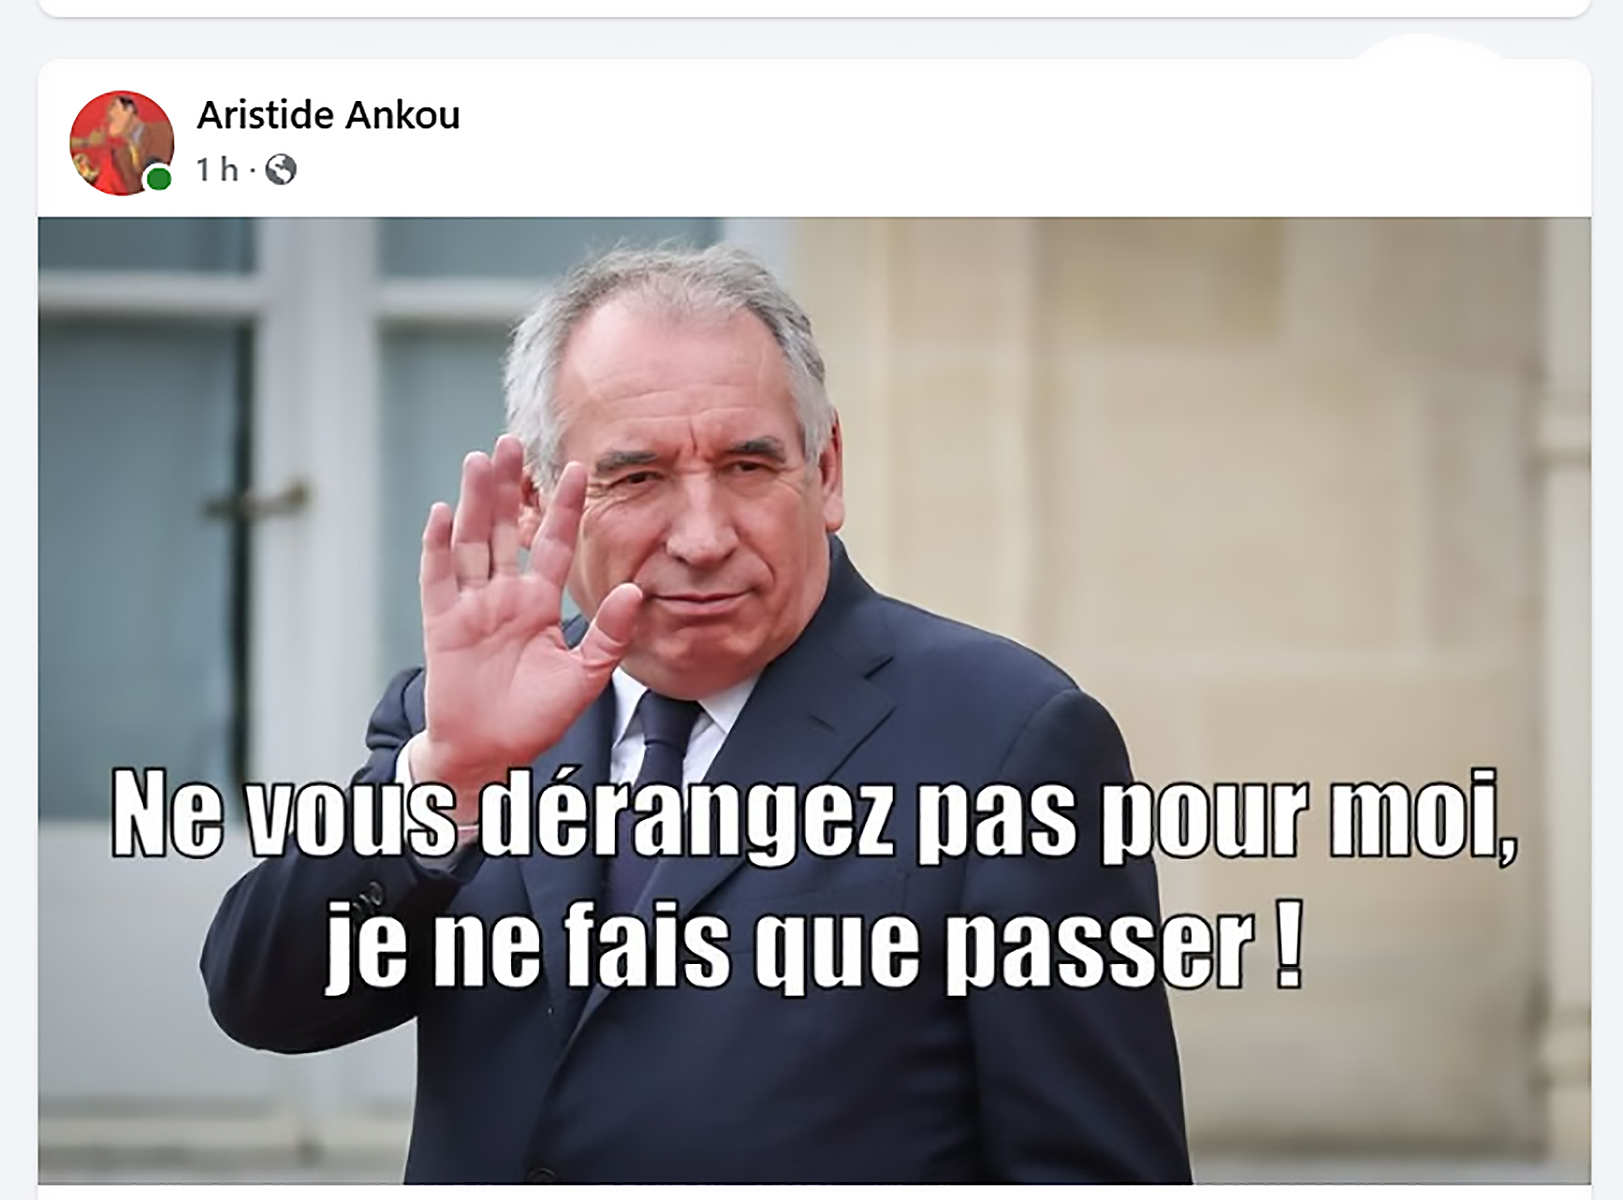The width and height of the screenshot is (1623, 1200).
Task: Open the meme image of the waving man
Action: [x=814, y=700]
